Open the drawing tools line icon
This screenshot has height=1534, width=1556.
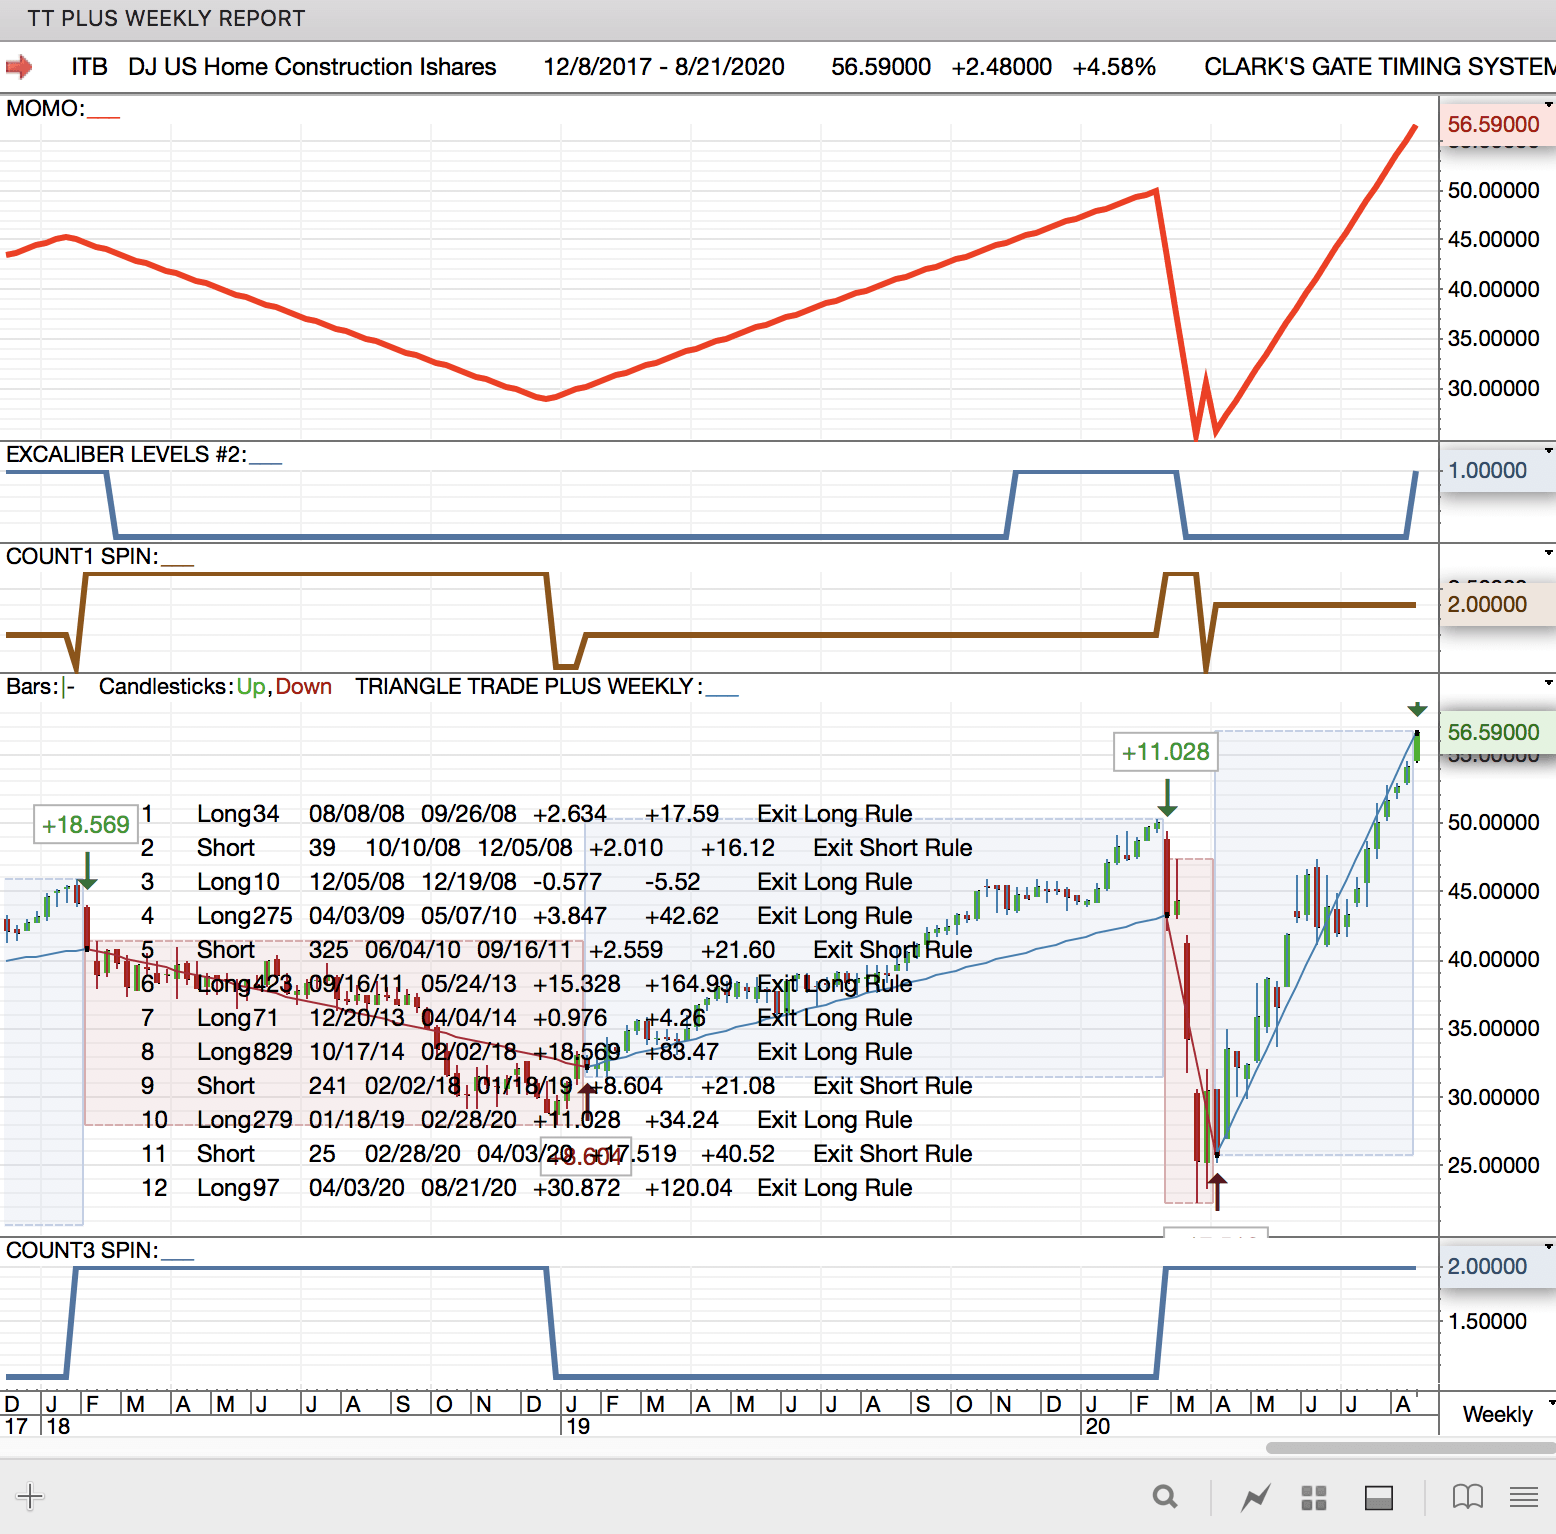(1256, 1497)
